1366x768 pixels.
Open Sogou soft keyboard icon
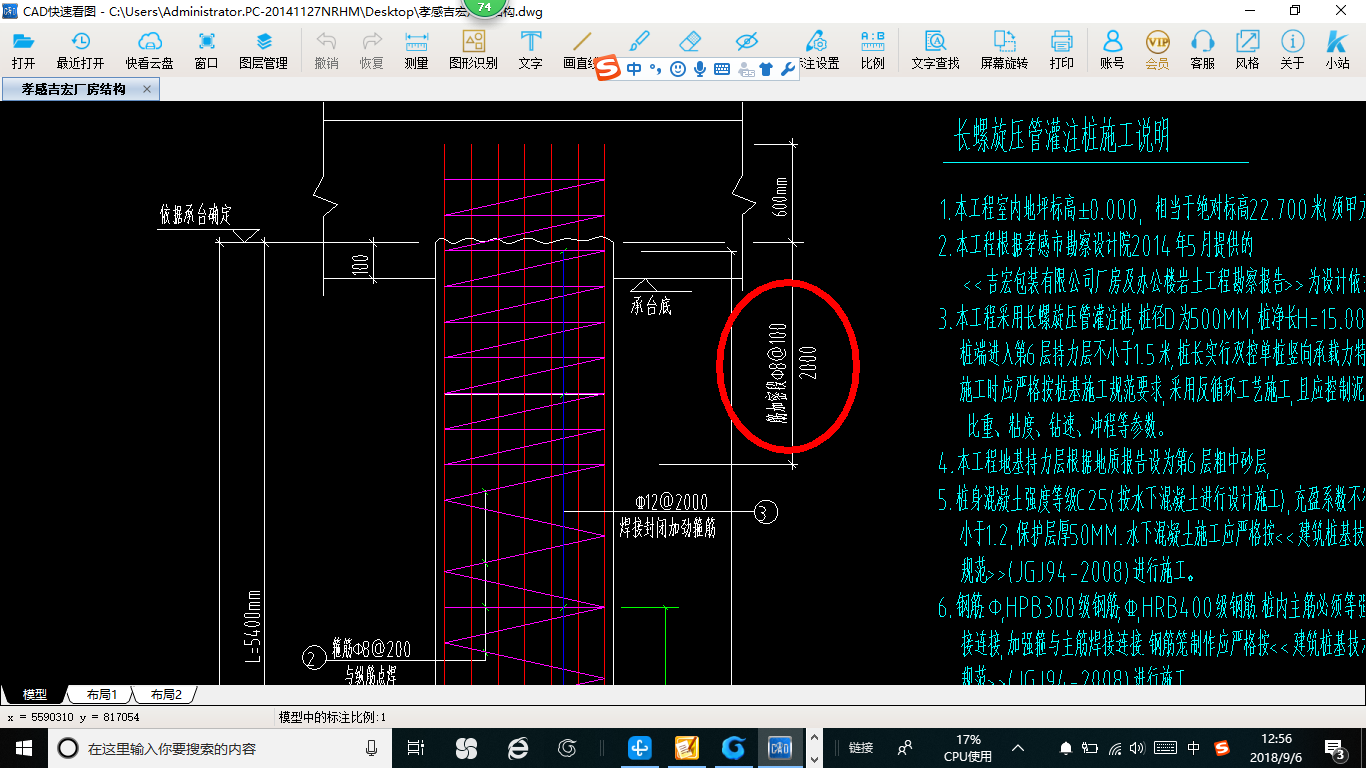pos(722,69)
